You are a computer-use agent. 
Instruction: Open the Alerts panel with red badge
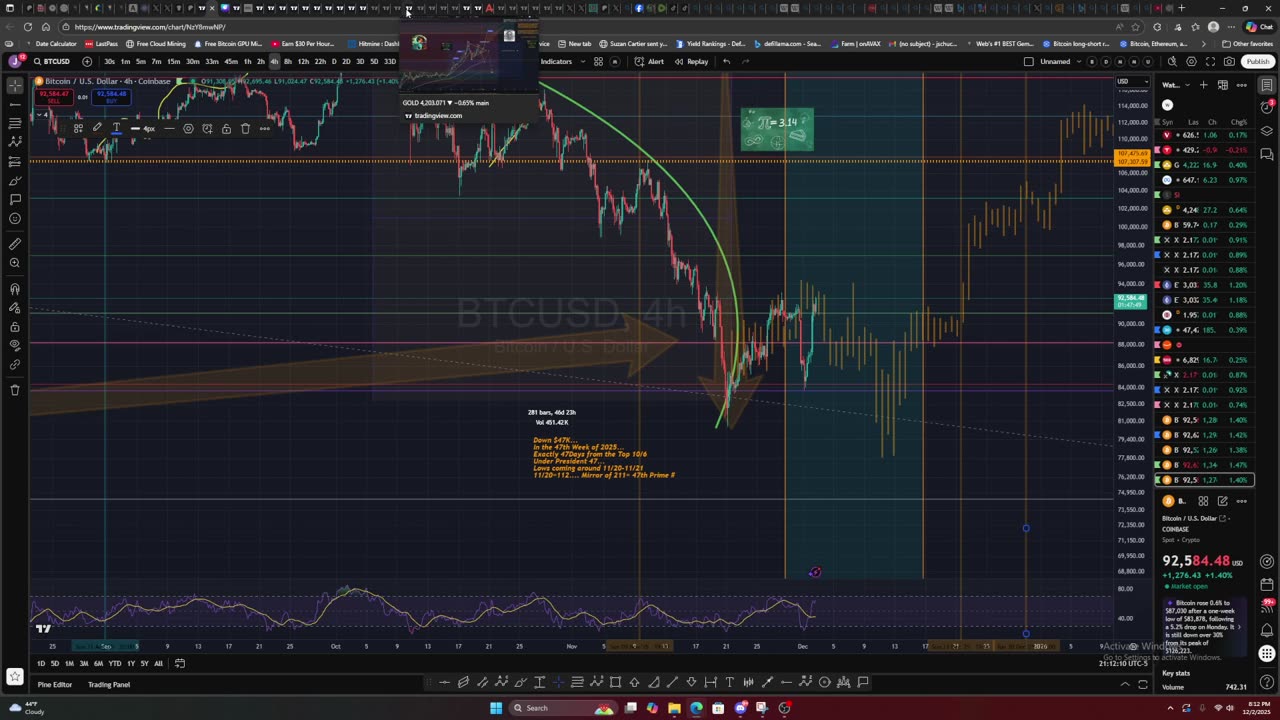coord(1267,107)
